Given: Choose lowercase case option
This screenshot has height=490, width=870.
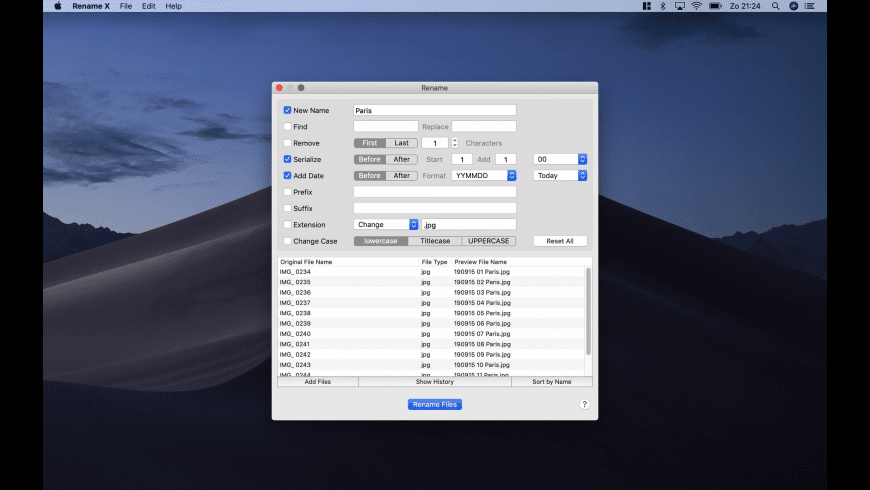Looking at the screenshot, I should click(x=381, y=241).
